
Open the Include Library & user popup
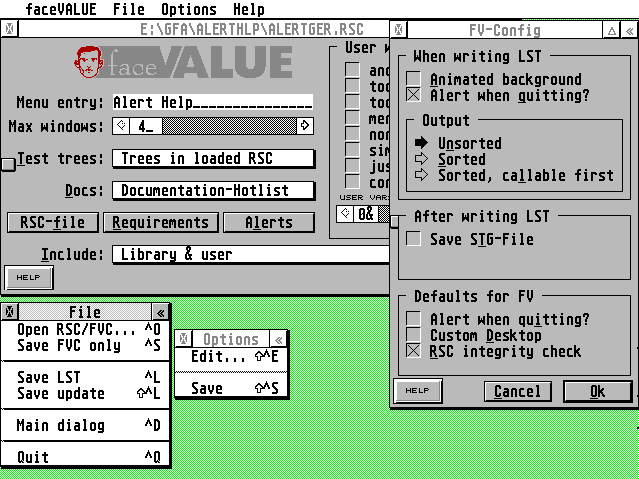(250, 255)
